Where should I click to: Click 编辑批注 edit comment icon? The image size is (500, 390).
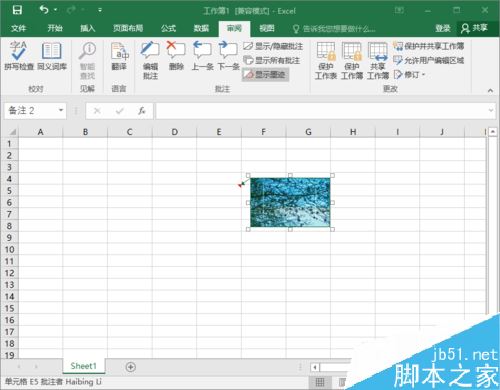click(150, 60)
